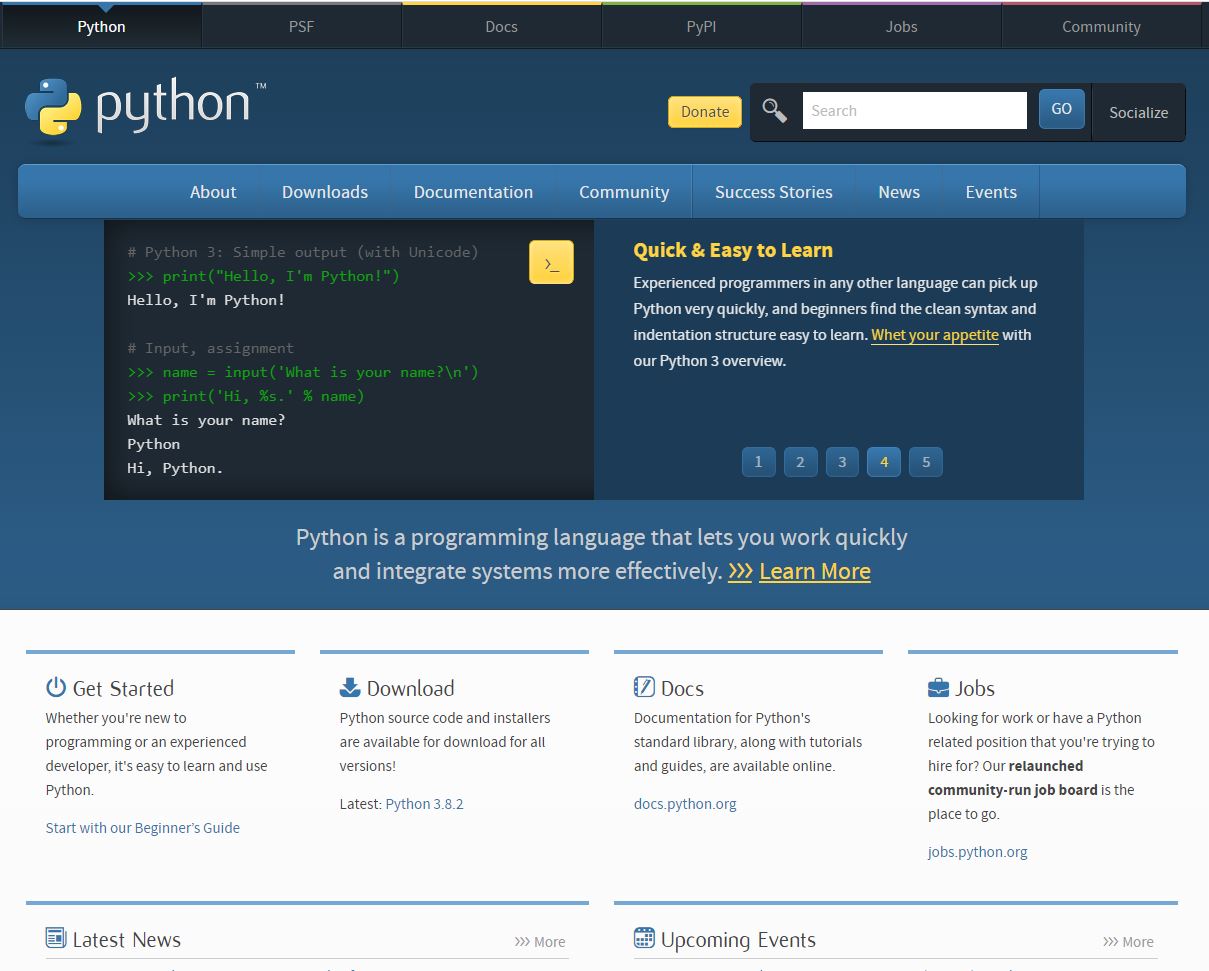Screen dimensions: 1209x971
Task: Click the Learn More link
Action: [815, 571]
